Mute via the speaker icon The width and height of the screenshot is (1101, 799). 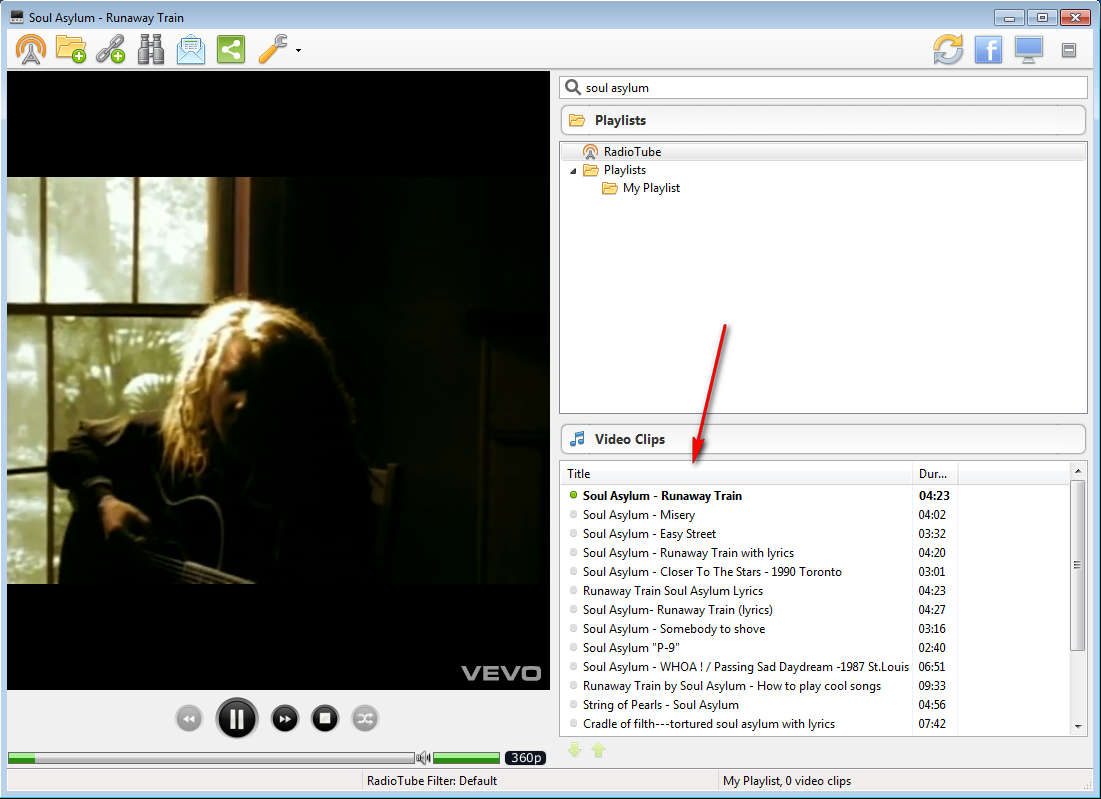tap(423, 758)
